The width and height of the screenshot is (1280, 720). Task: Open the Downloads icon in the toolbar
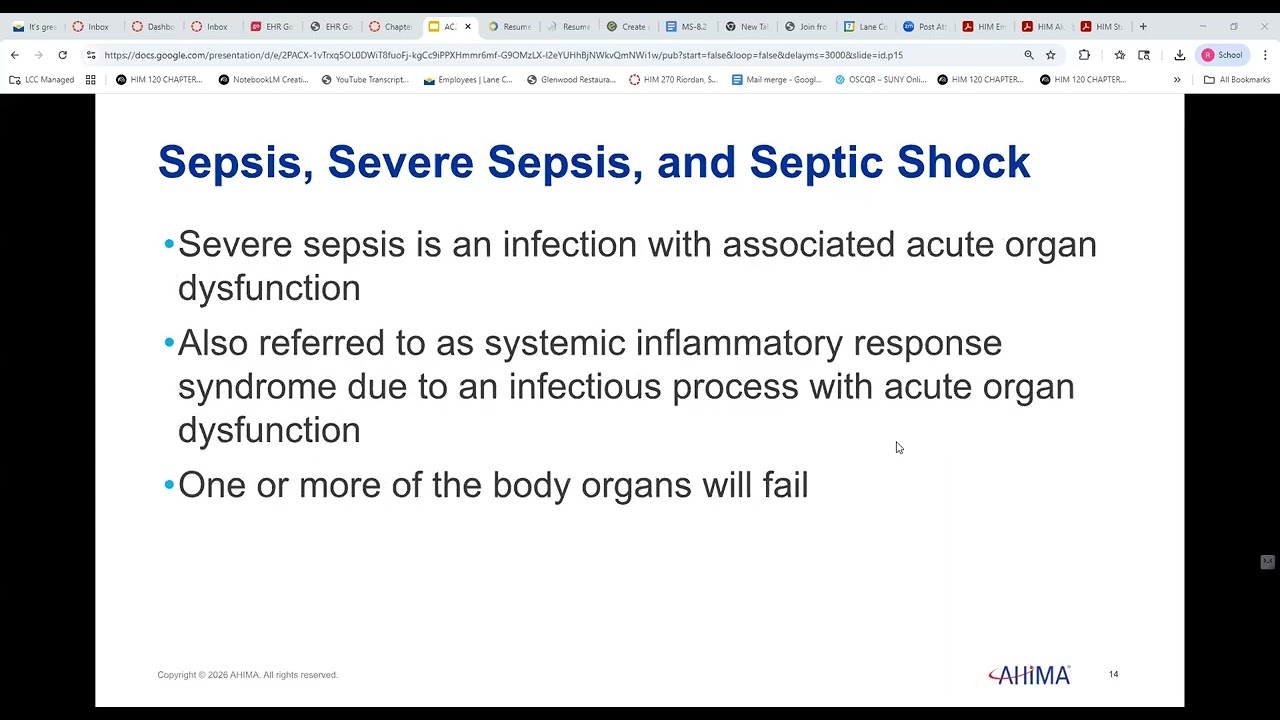coord(1180,55)
